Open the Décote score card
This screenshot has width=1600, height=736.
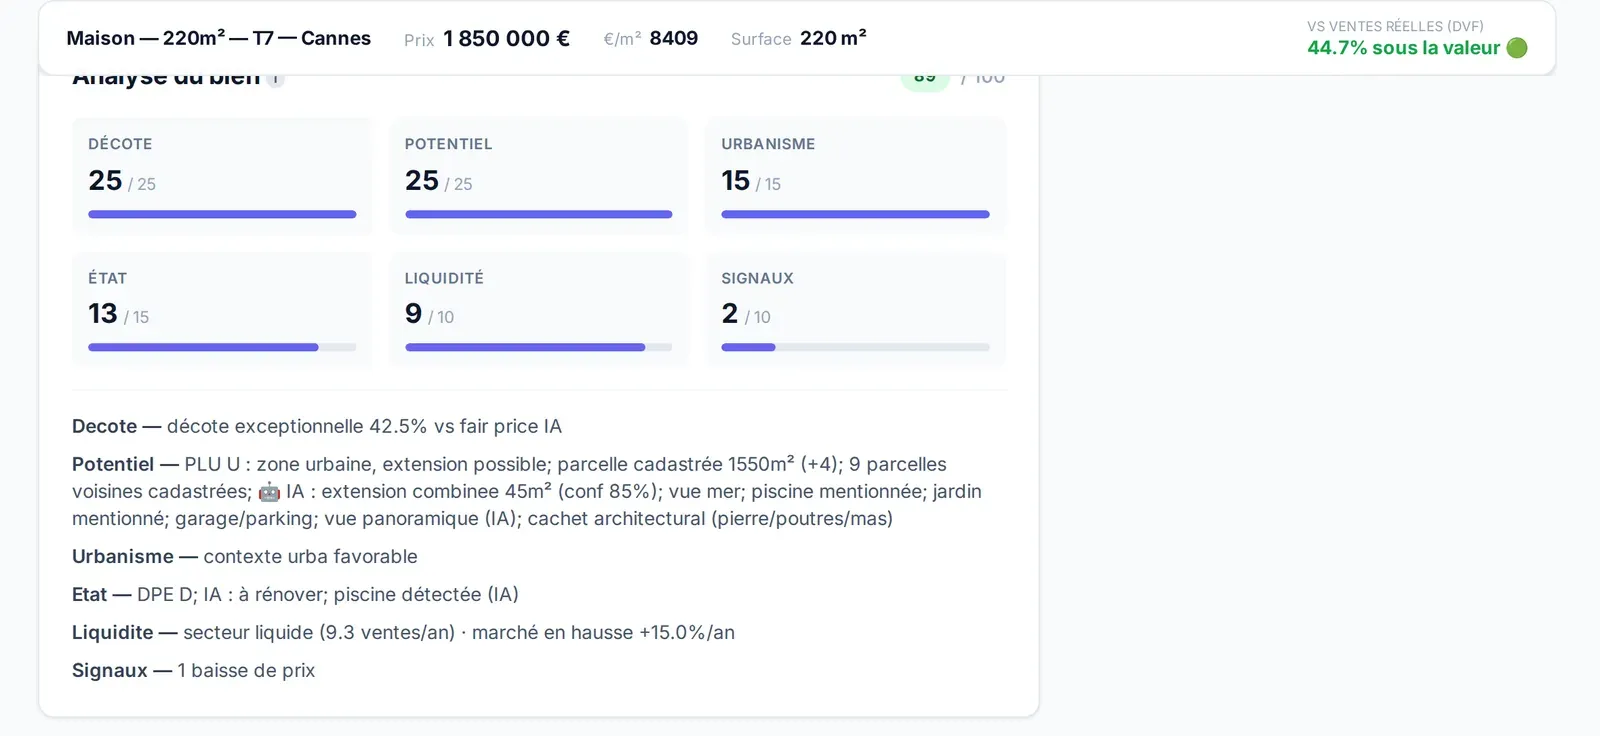[x=222, y=176]
